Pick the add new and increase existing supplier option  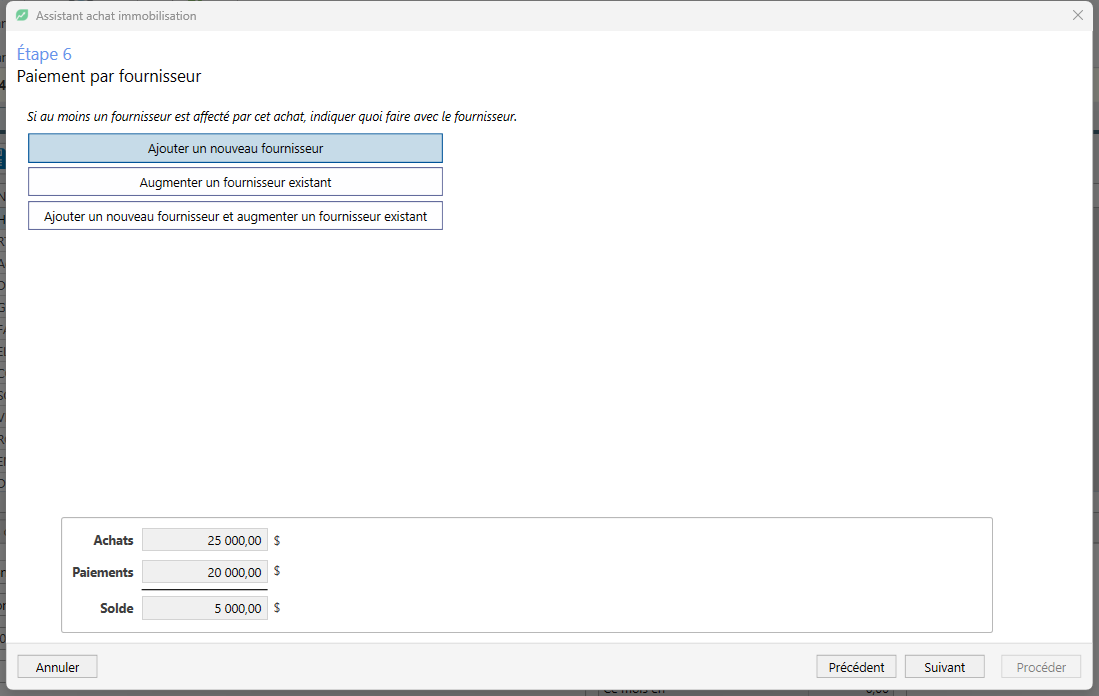pos(236,216)
